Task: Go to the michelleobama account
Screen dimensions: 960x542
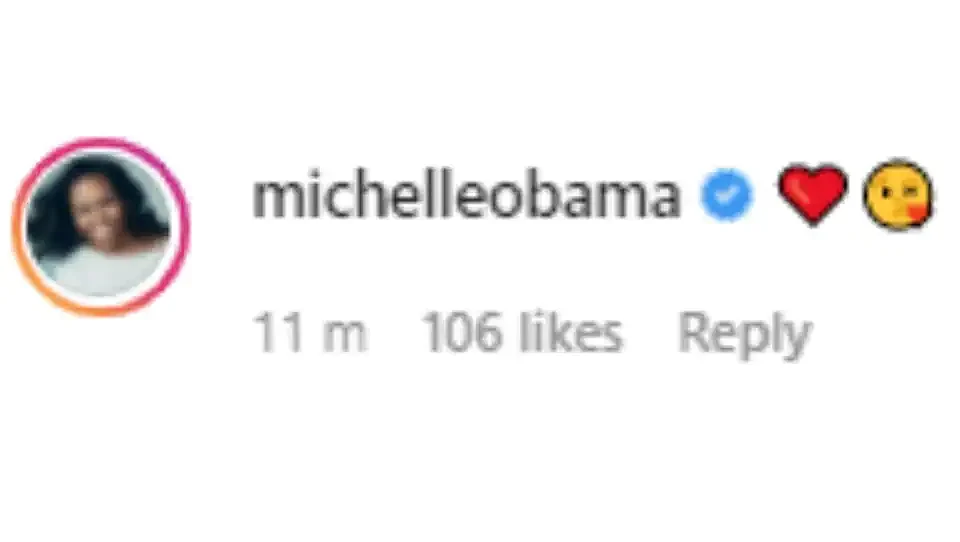Action: point(467,196)
